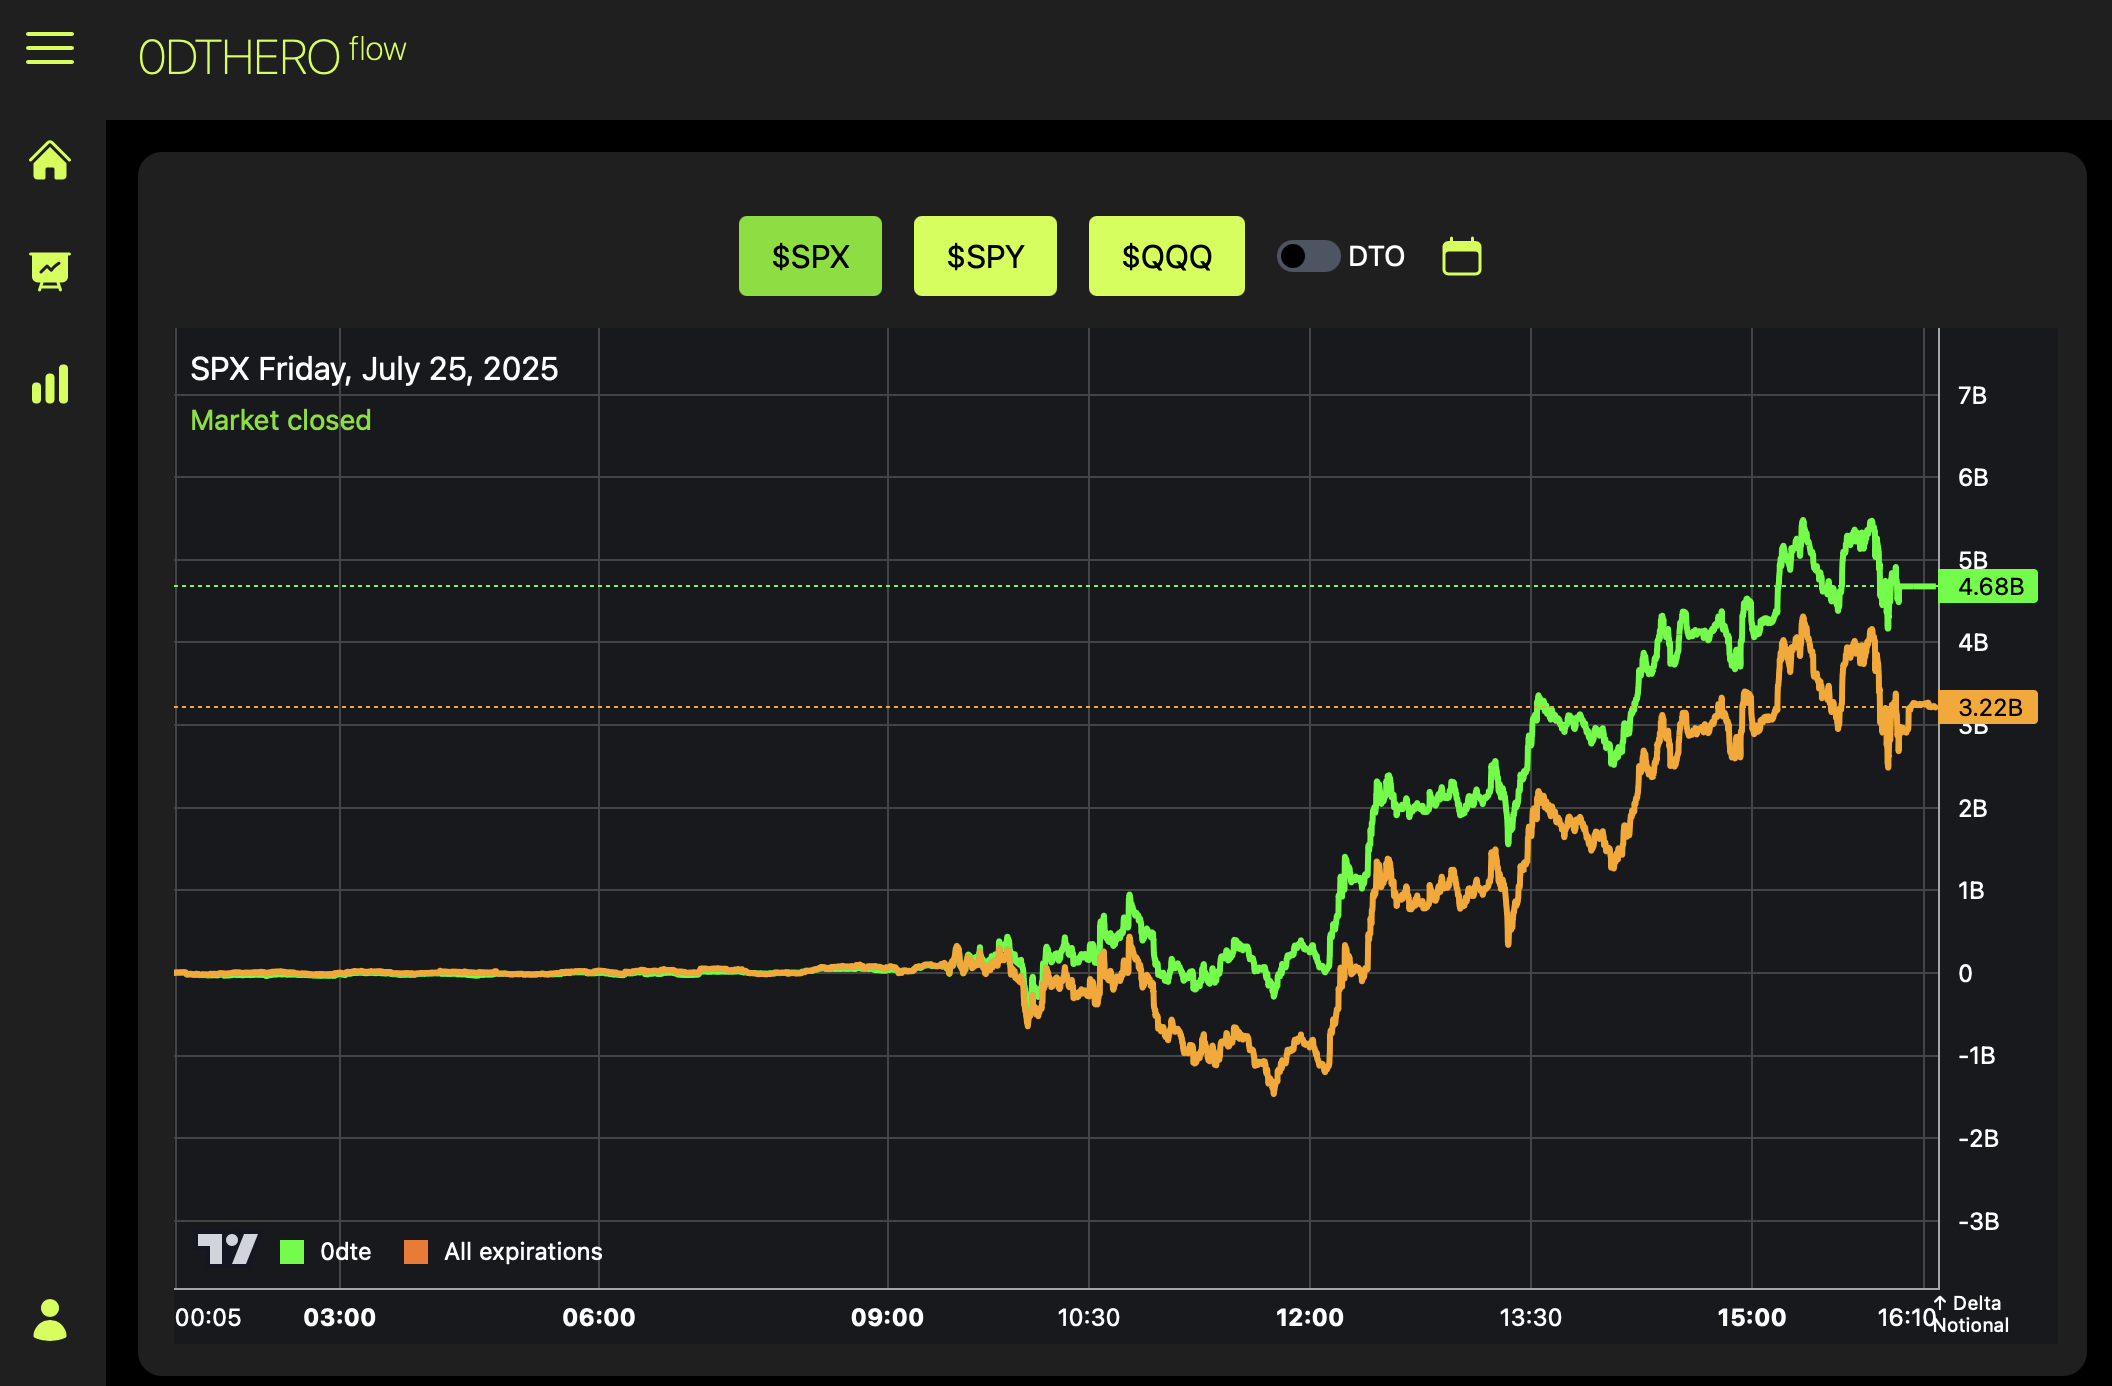Click the All expirations legend text
This screenshot has width=2112, height=1386.
coord(523,1252)
